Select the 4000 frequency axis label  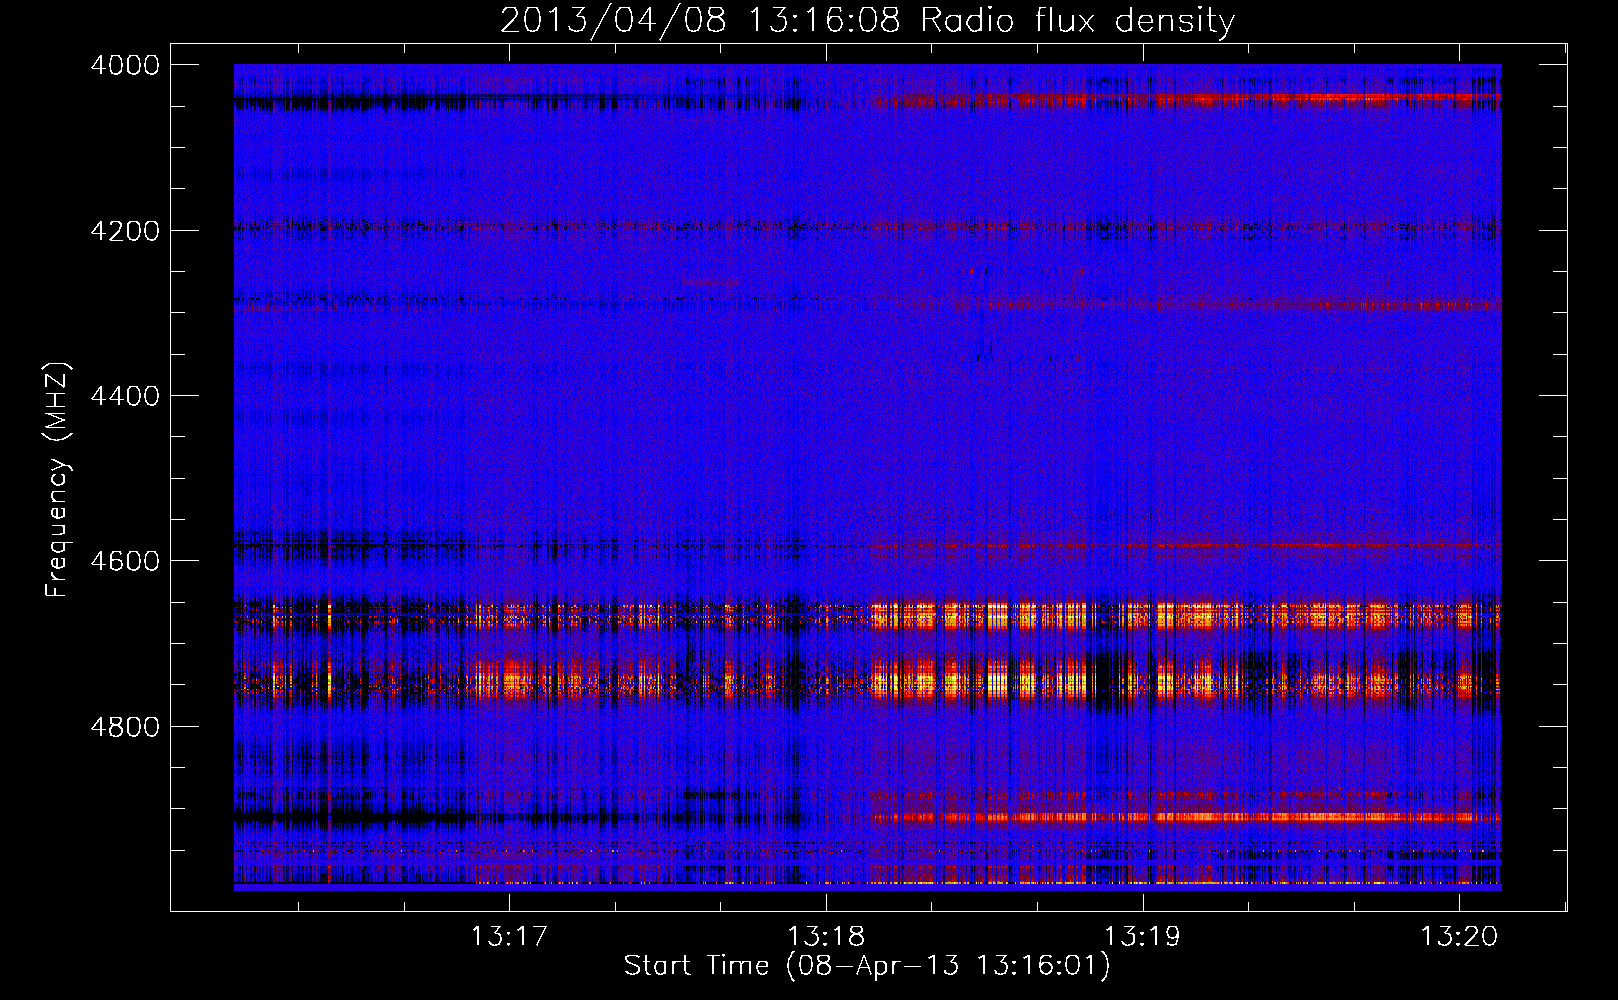click(124, 65)
